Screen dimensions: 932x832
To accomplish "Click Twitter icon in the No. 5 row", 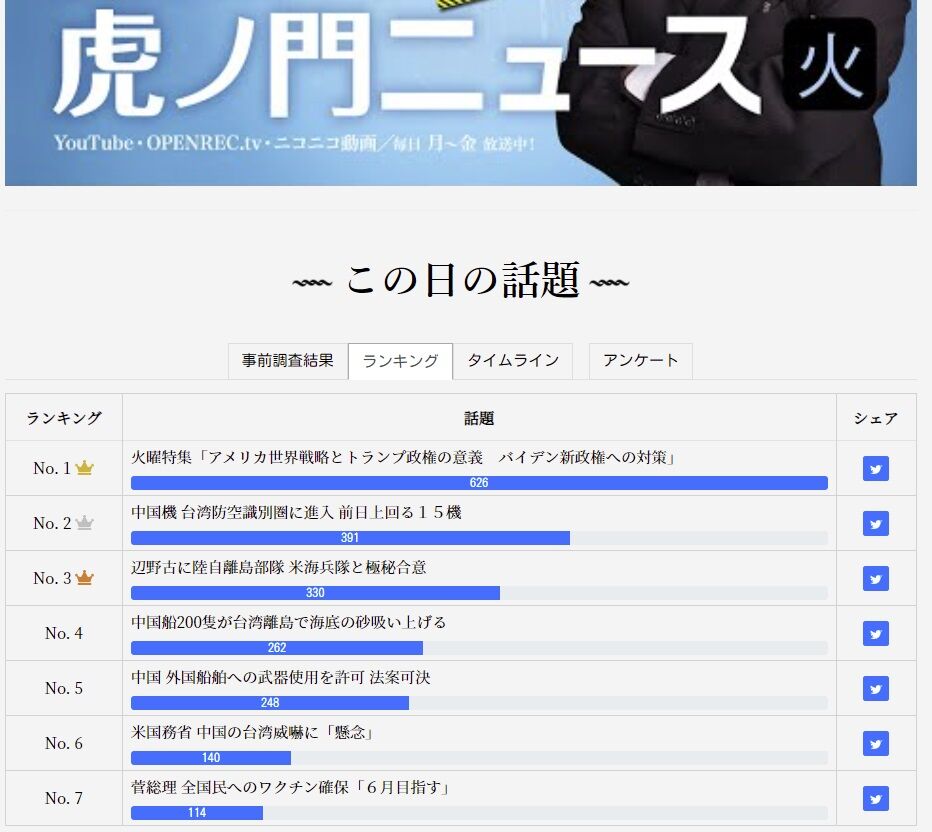I will pos(876,688).
